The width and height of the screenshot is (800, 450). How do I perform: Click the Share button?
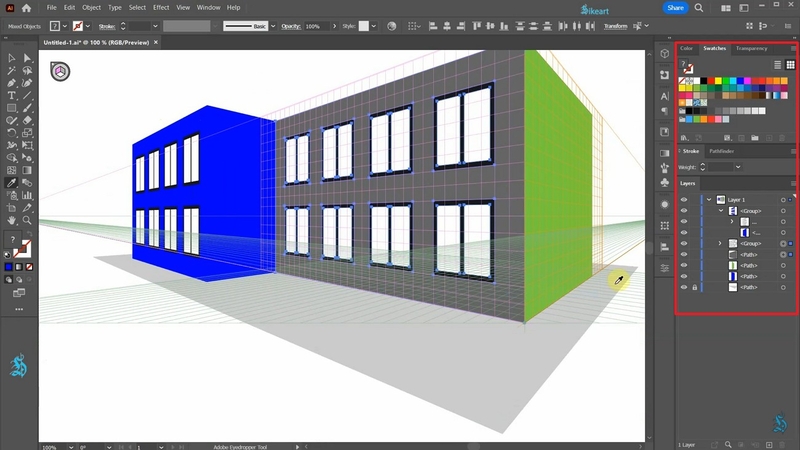coord(675,8)
